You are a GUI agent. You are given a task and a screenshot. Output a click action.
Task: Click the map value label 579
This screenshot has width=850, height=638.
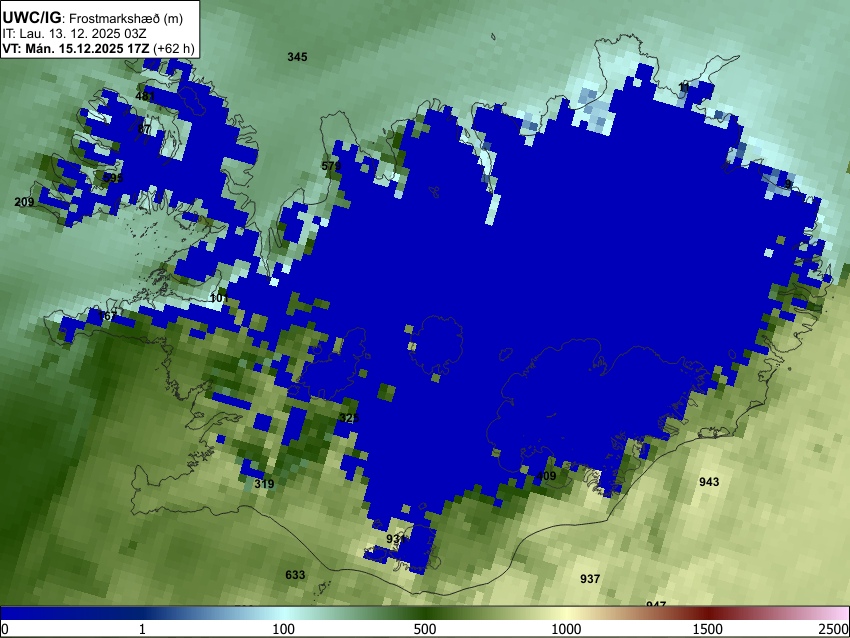point(331,166)
